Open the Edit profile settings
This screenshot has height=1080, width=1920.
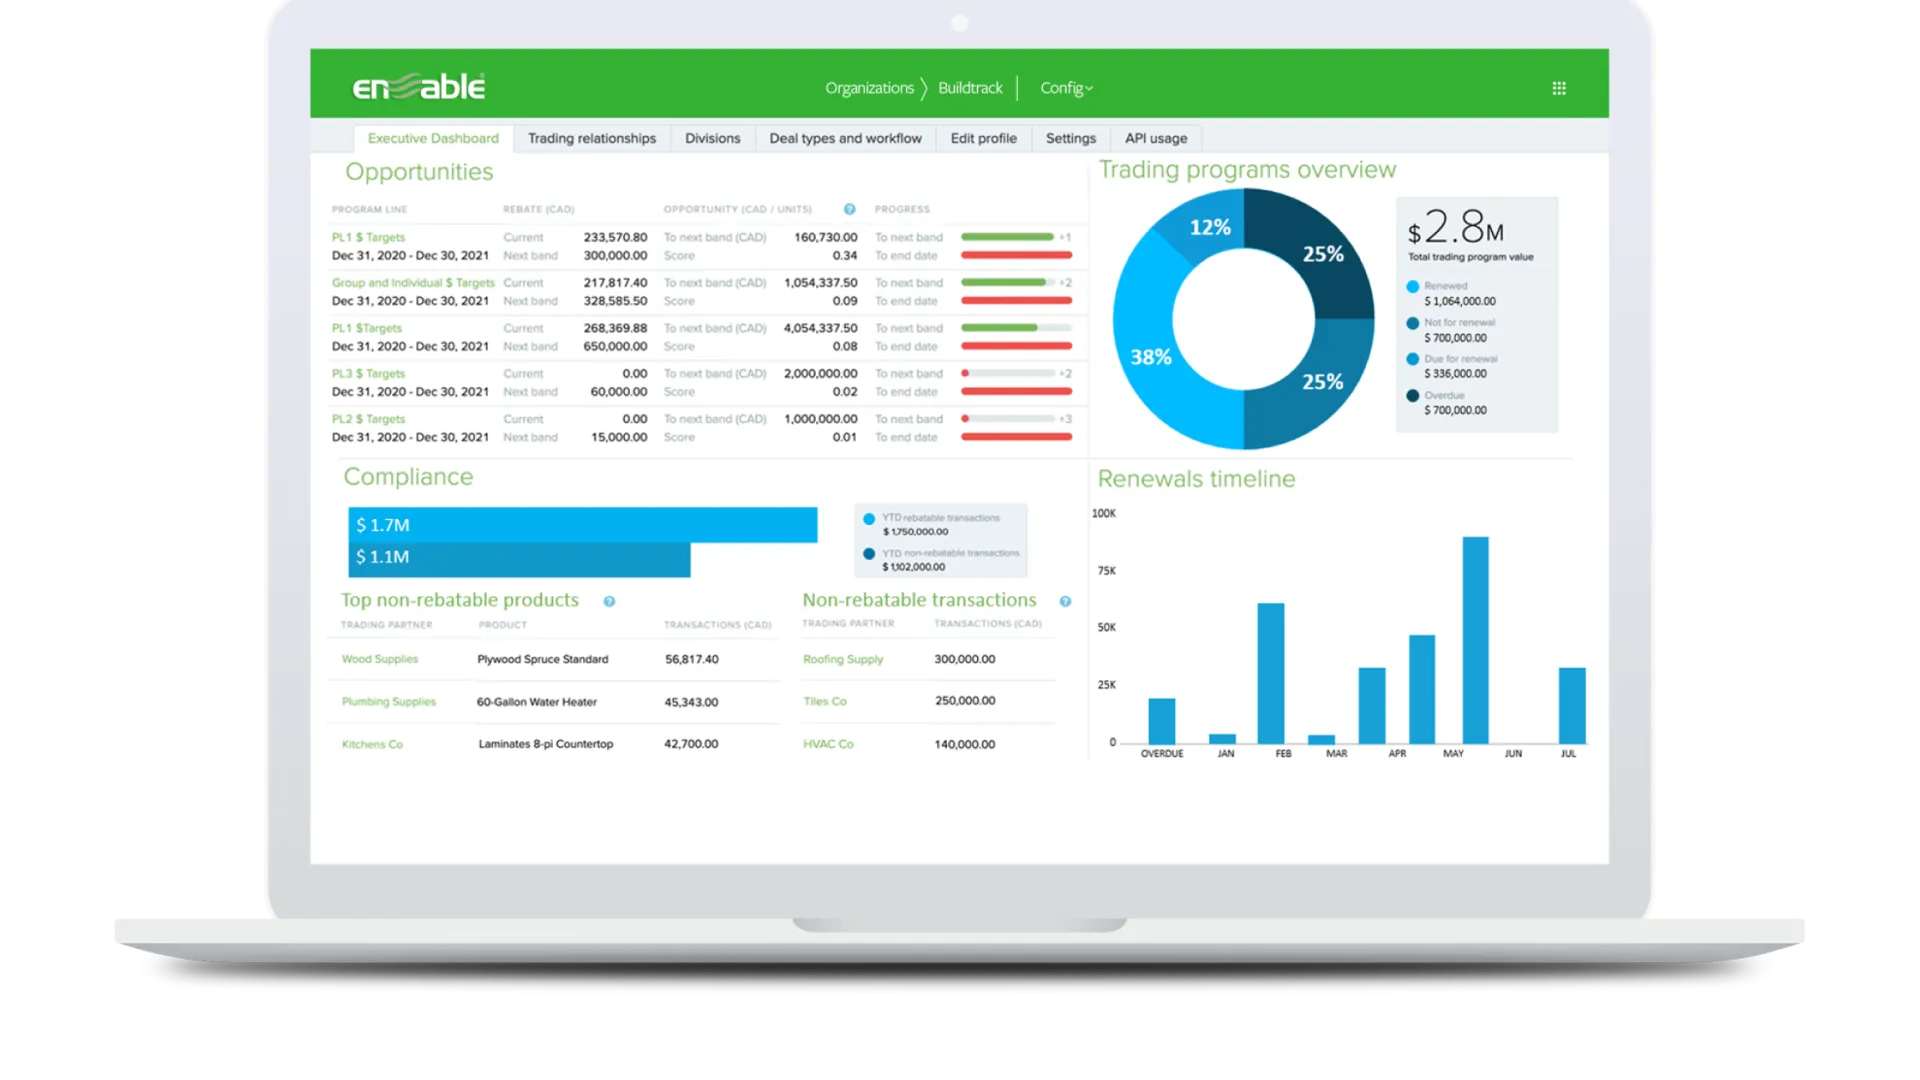coord(982,137)
